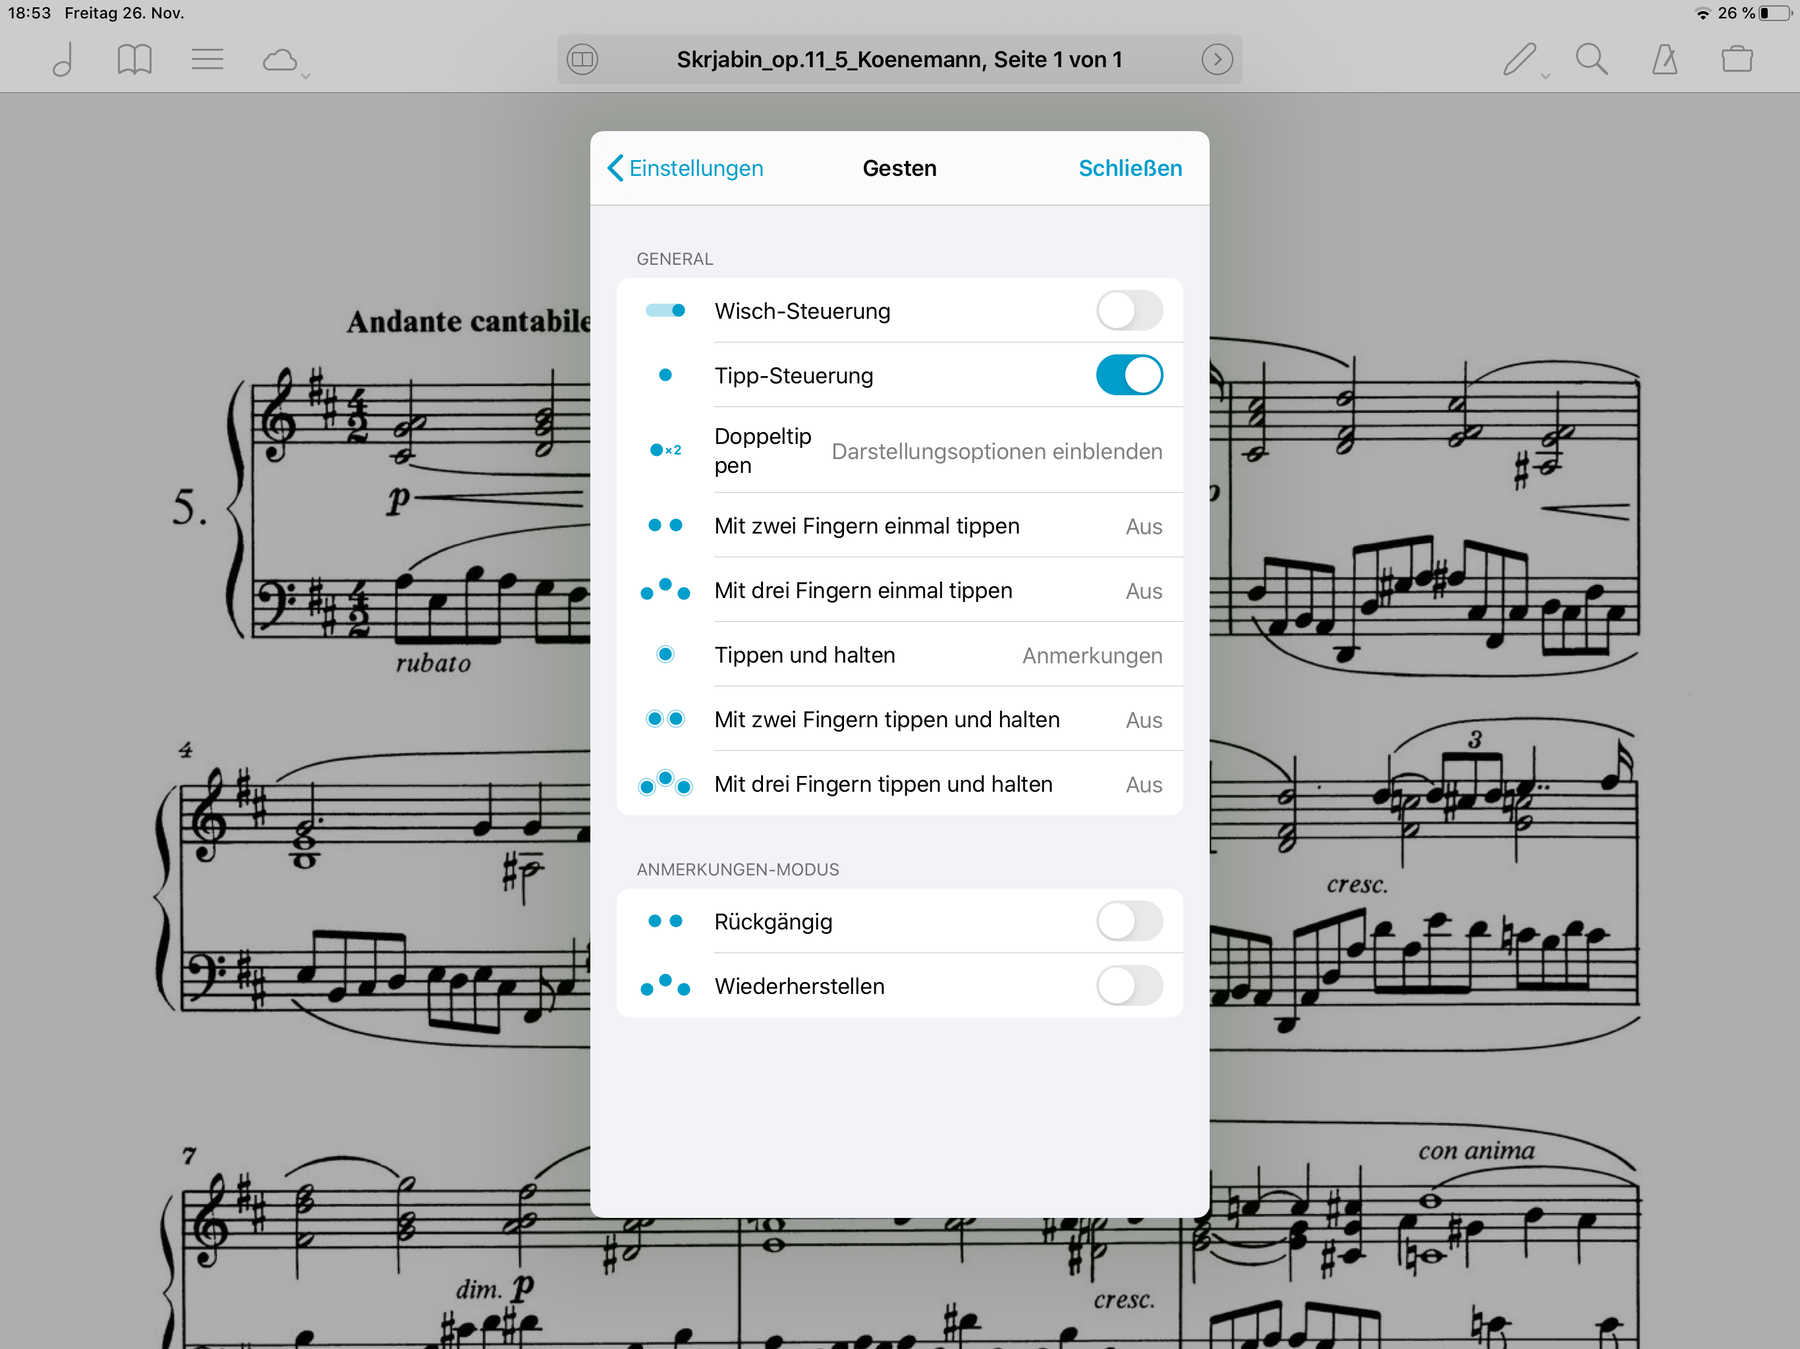Click the three-ring icon beside 'Mit drei Fingern tippen und halten'
Screen dimensions: 1800x1349
click(x=665, y=783)
